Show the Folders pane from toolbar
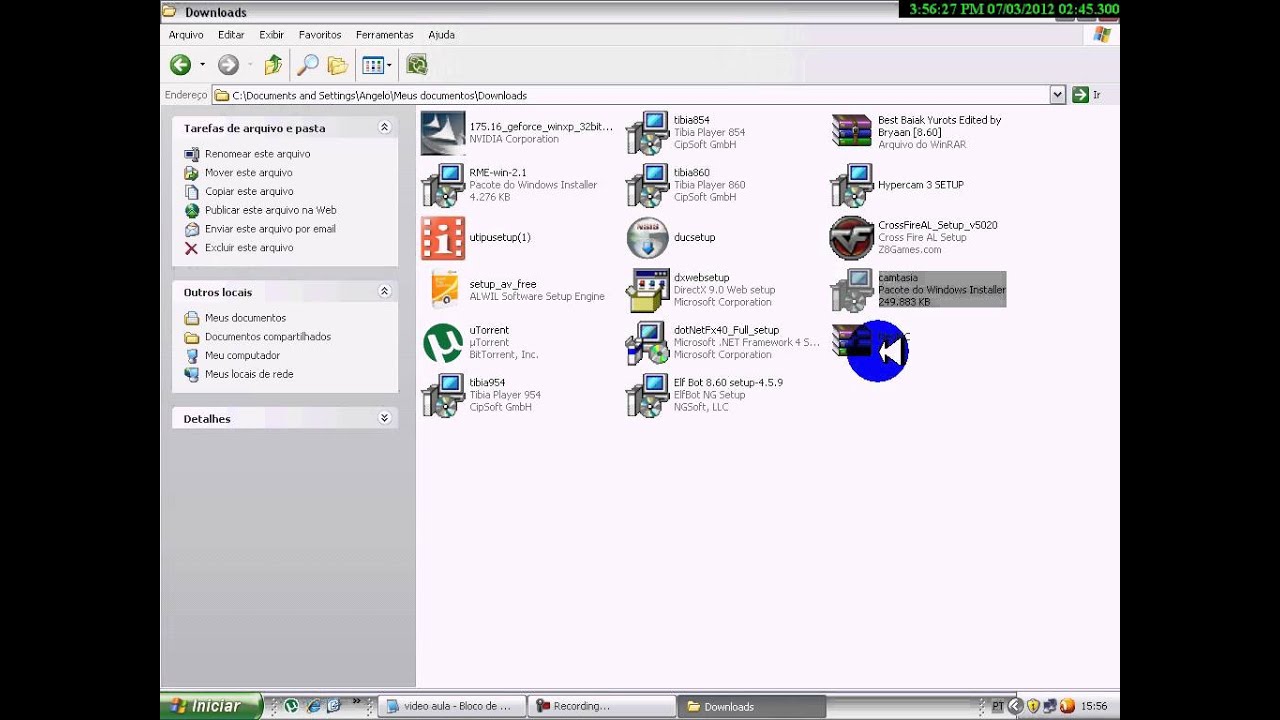The width and height of the screenshot is (1280, 720). [x=338, y=65]
